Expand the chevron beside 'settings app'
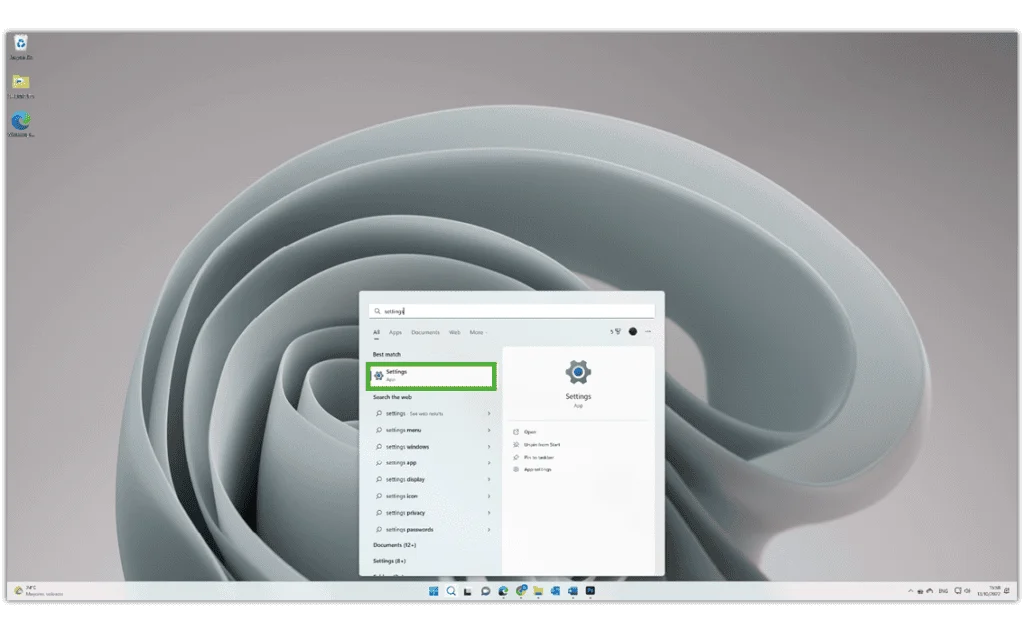 point(488,463)
